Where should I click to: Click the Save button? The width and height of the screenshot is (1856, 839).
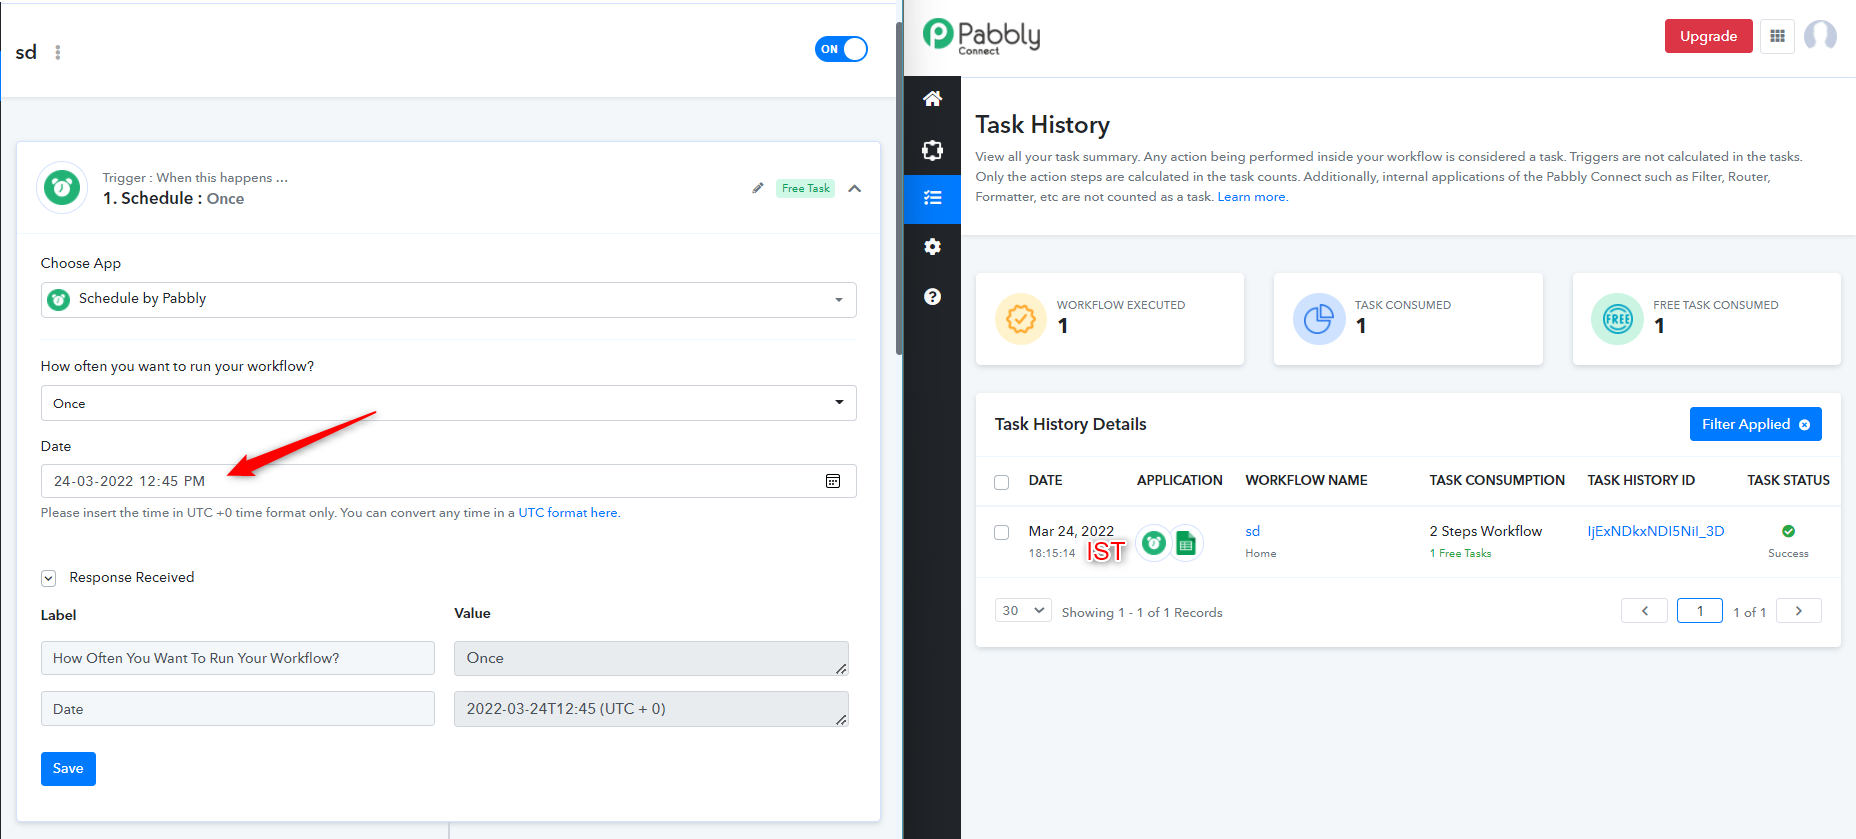68,769
